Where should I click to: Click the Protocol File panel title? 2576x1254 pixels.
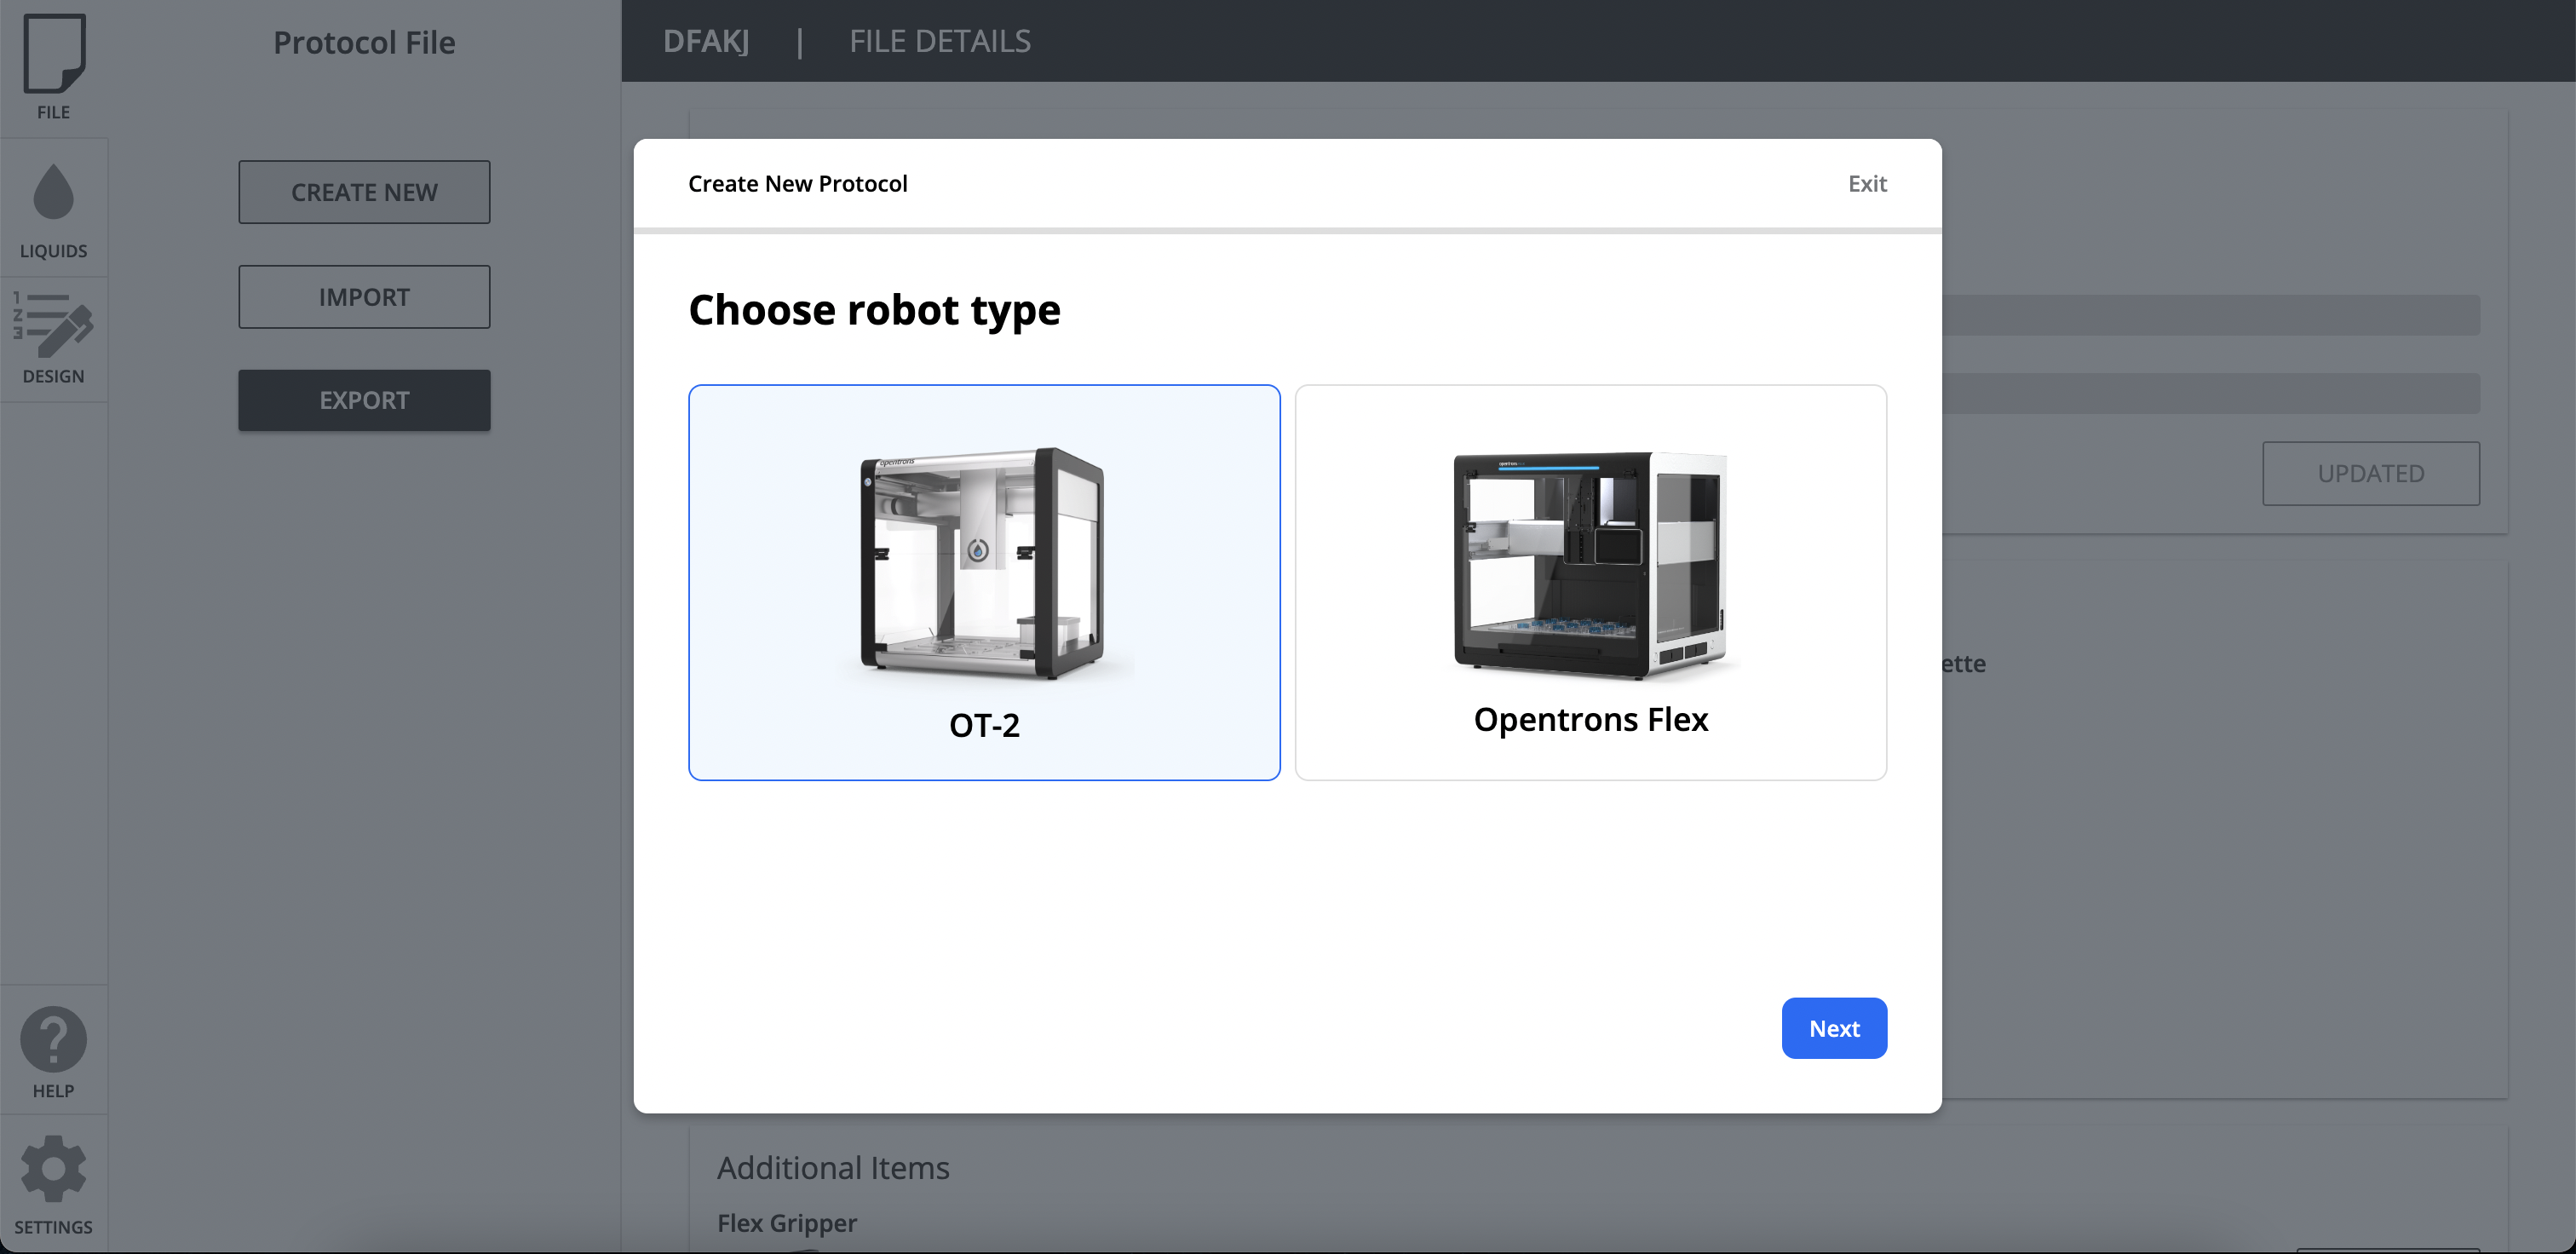(364, 42)
